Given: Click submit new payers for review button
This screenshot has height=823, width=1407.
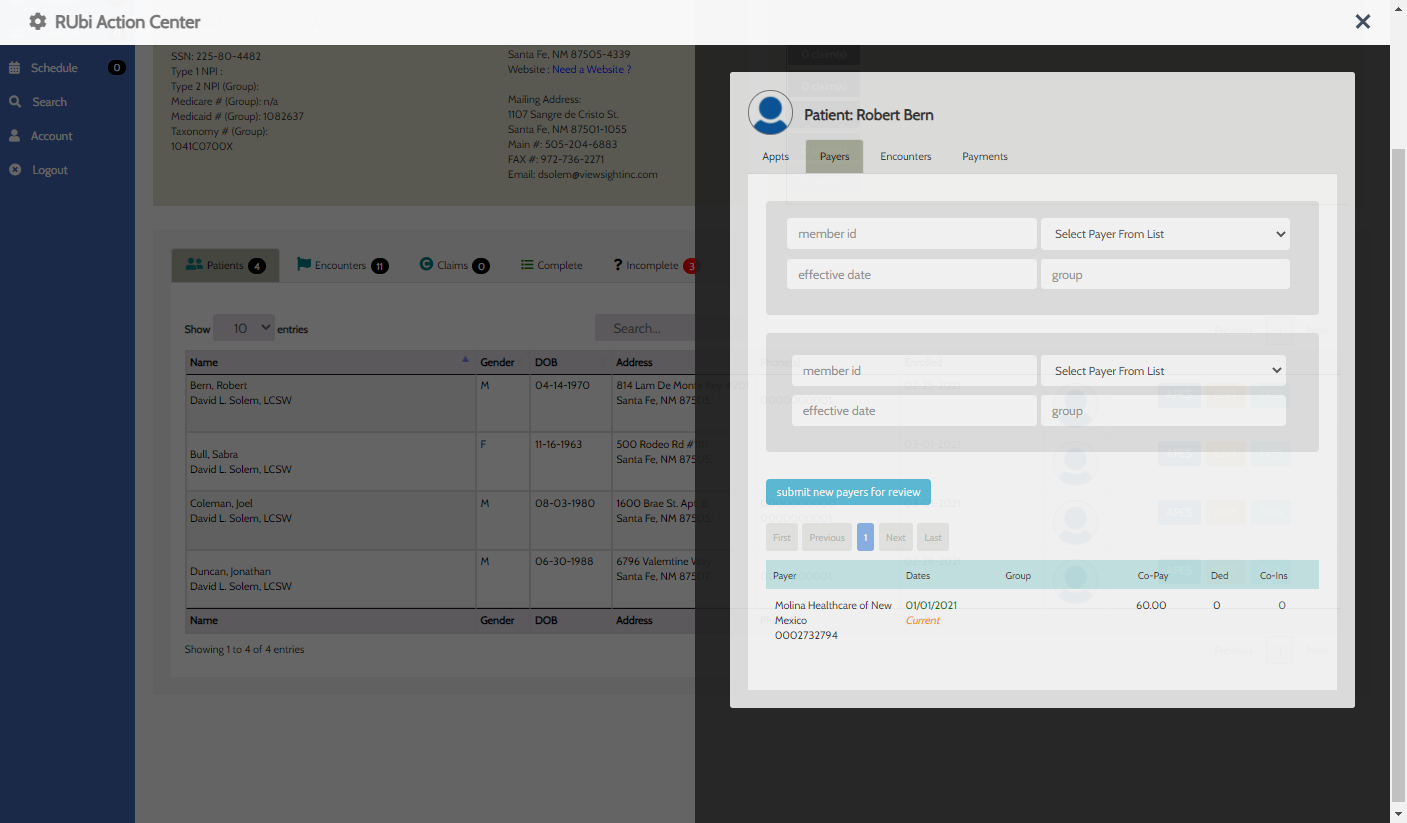Looking at the screenshot, I should [x=848, y=492].
